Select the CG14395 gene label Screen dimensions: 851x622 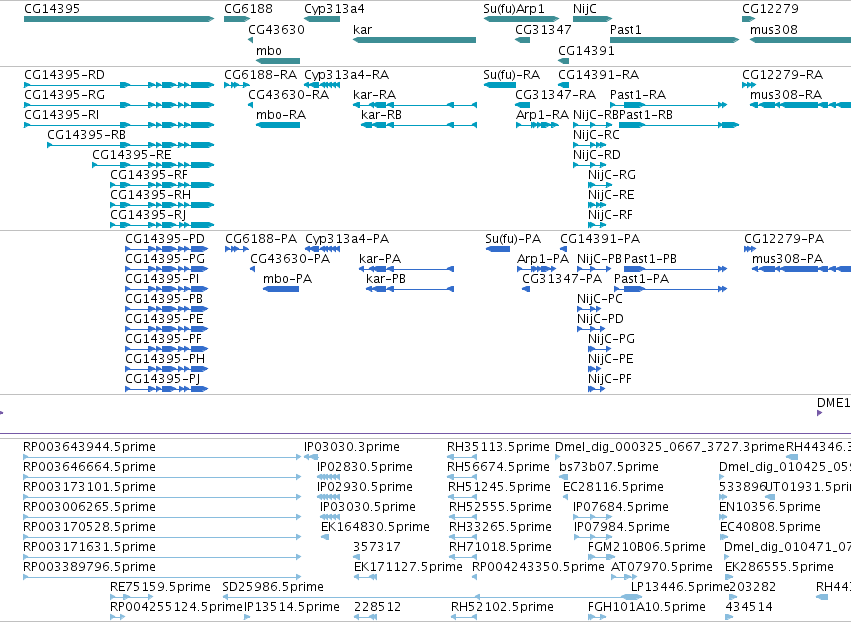pyautogui.click(x=52, y=9)
